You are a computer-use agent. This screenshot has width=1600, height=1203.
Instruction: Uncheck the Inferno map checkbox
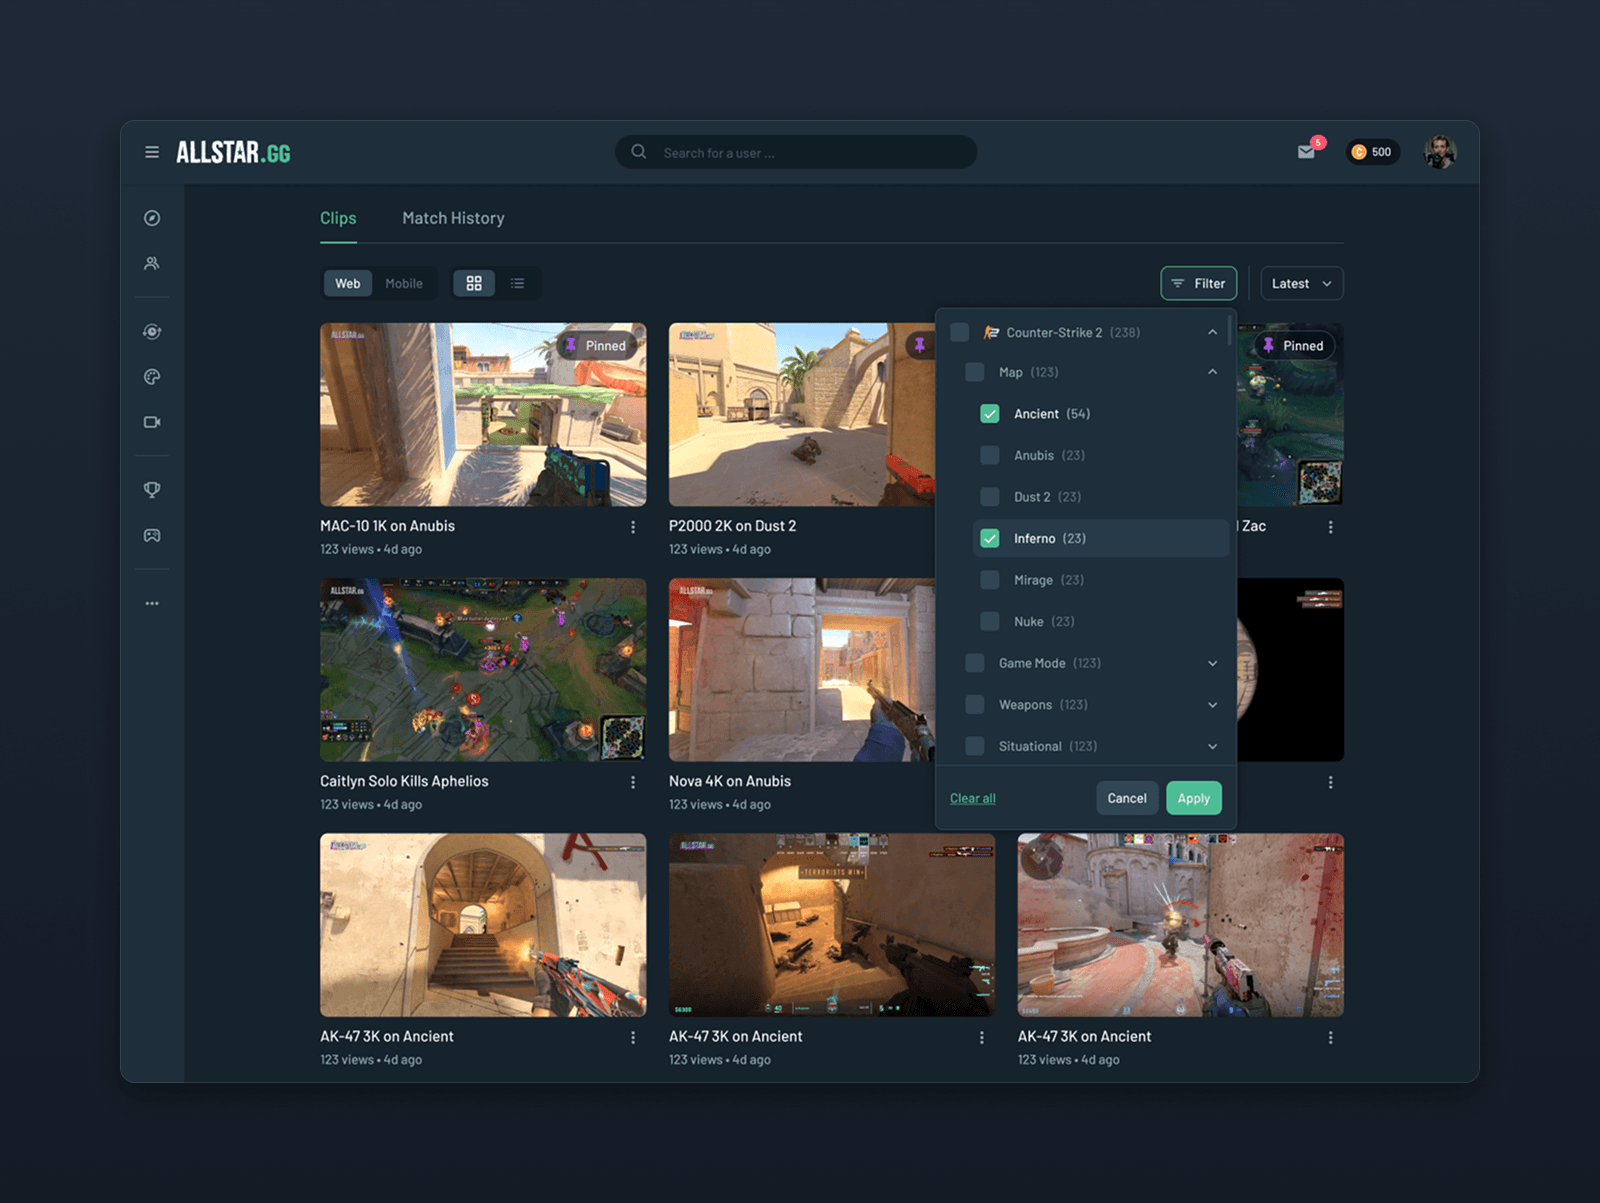[990, 538]
